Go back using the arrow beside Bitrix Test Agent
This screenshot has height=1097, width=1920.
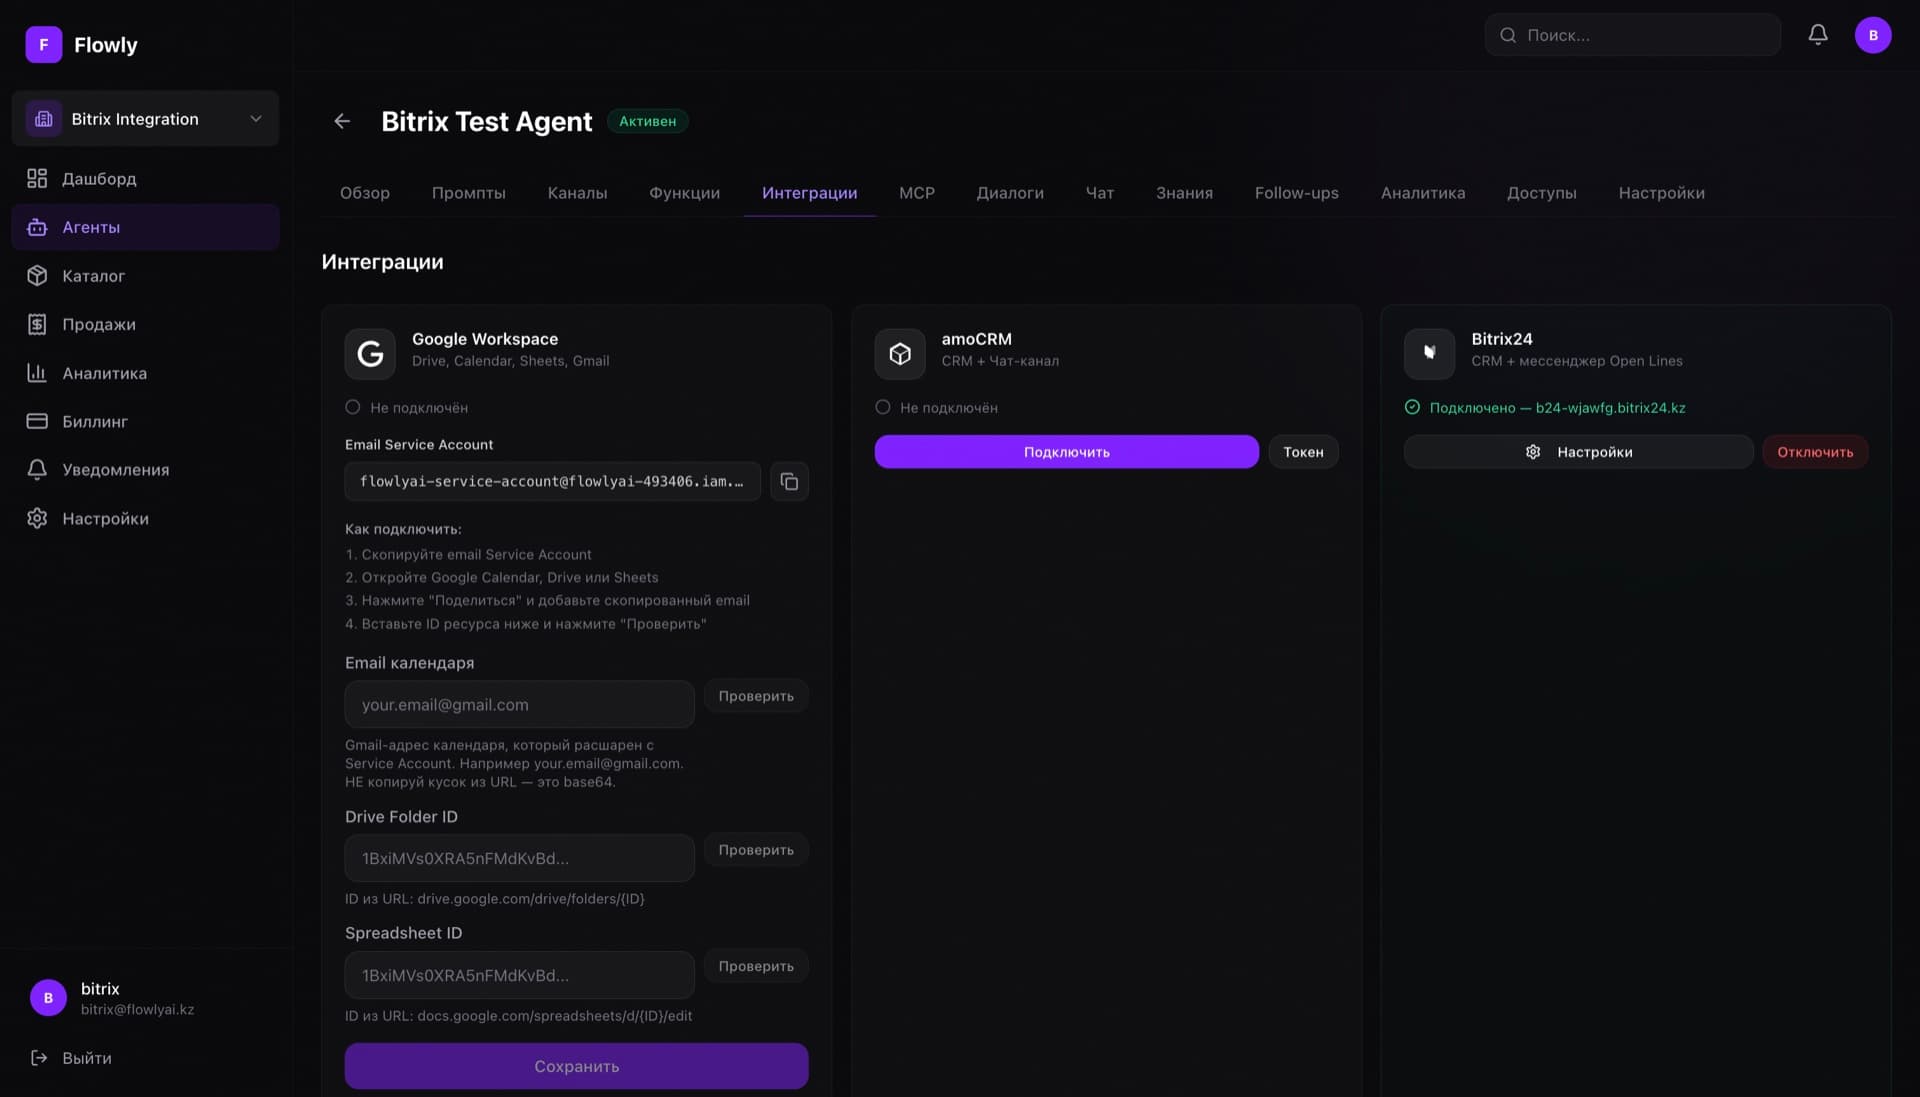[342, 121]
